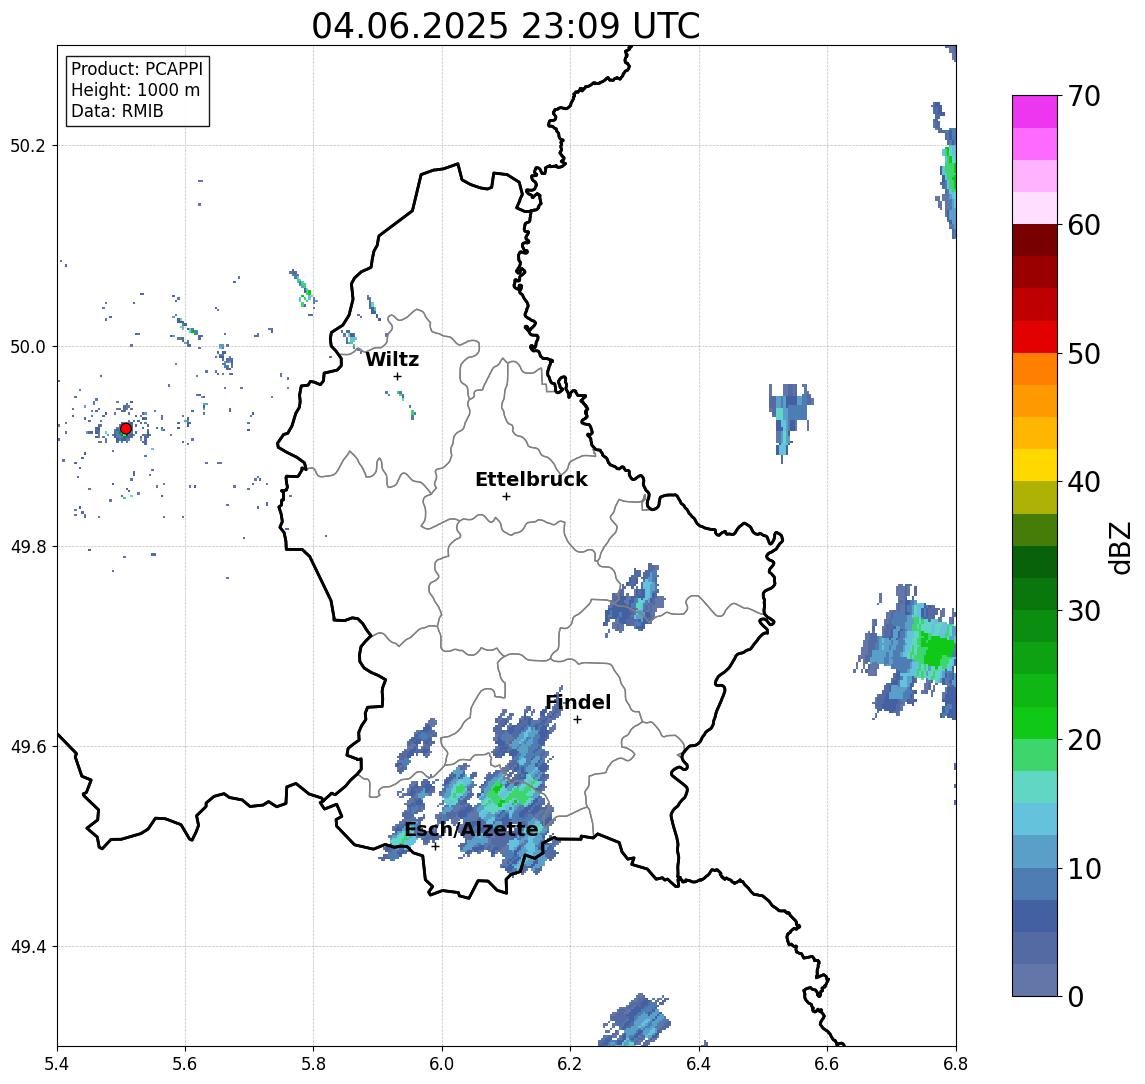Click the colorbar tick label 40
Image resolution: width=1145 pixels, height=1084 pixels.
pos(1084,482)
